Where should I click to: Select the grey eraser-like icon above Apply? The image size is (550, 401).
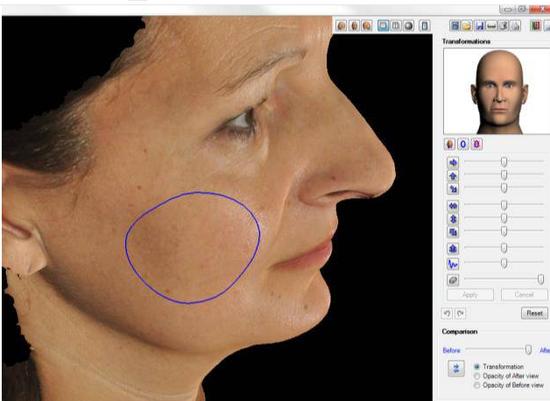pyautogui.click(x=453, y=280)
